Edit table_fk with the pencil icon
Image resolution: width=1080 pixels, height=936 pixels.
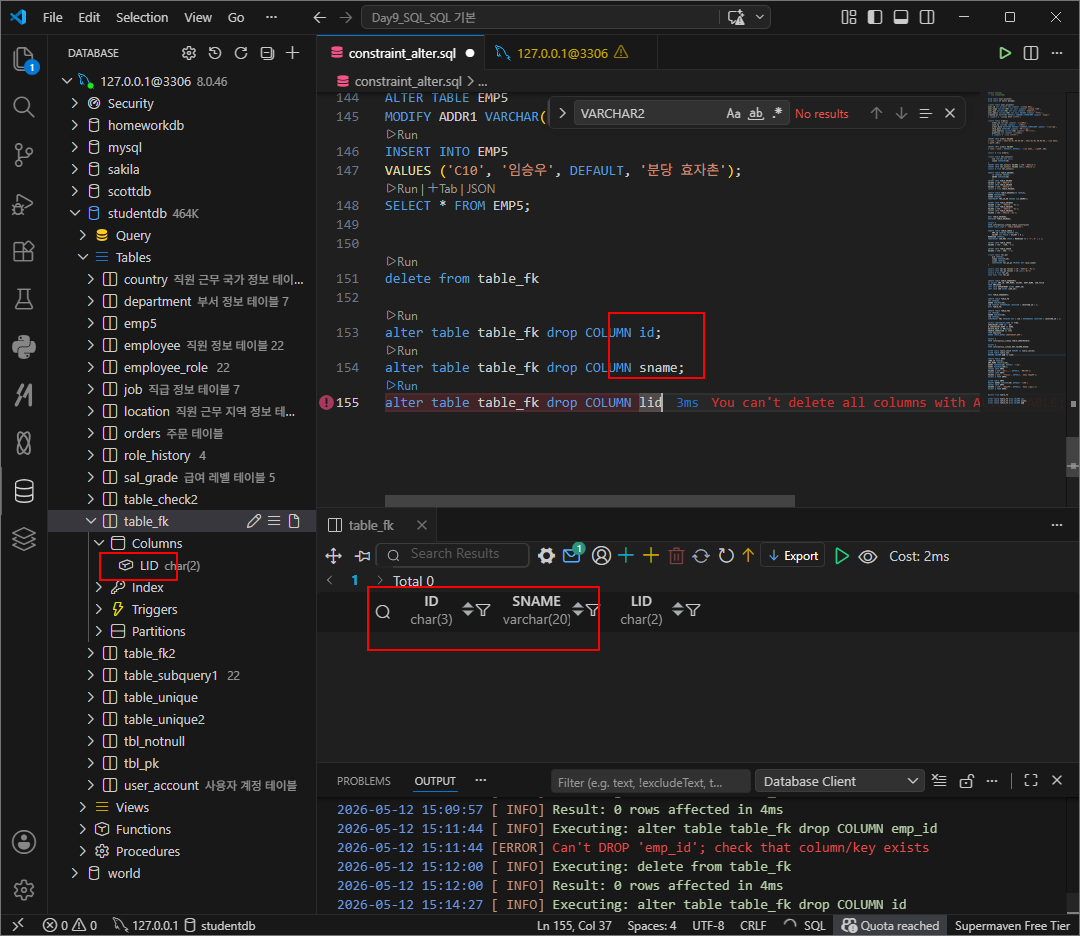253,521
